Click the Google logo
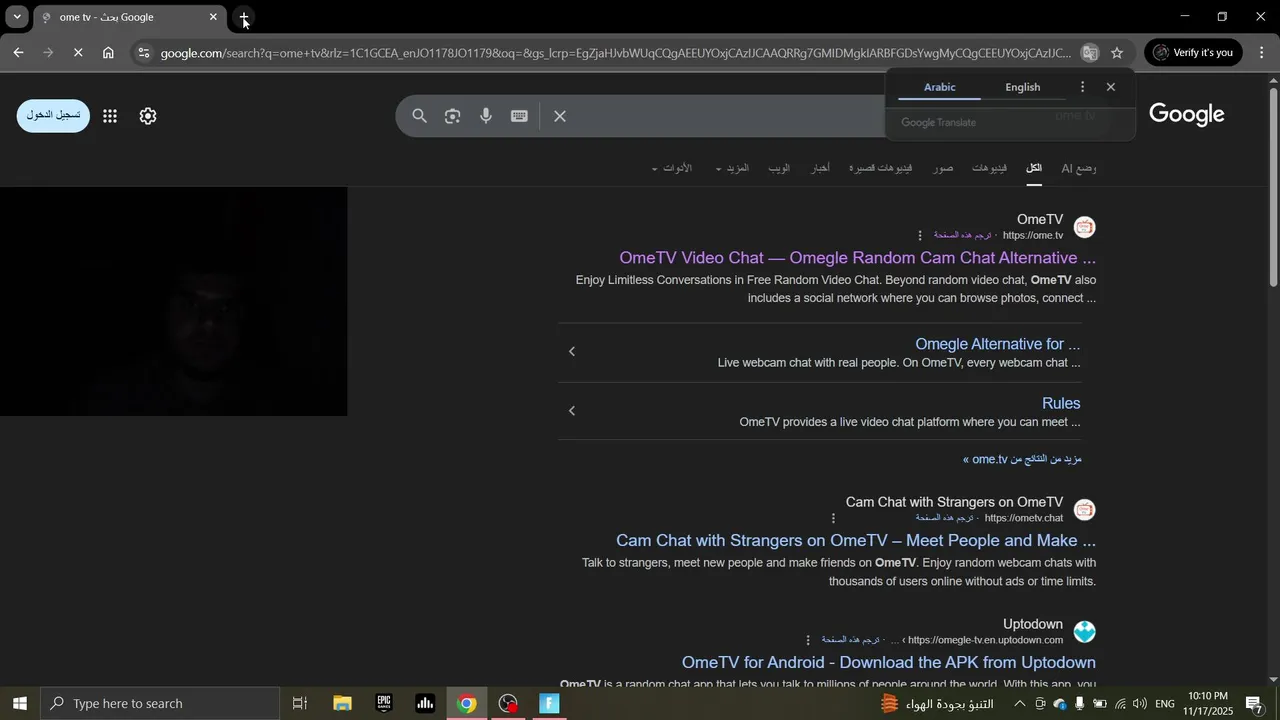Screen dimensions: 1280x720 click(1187, 115)
